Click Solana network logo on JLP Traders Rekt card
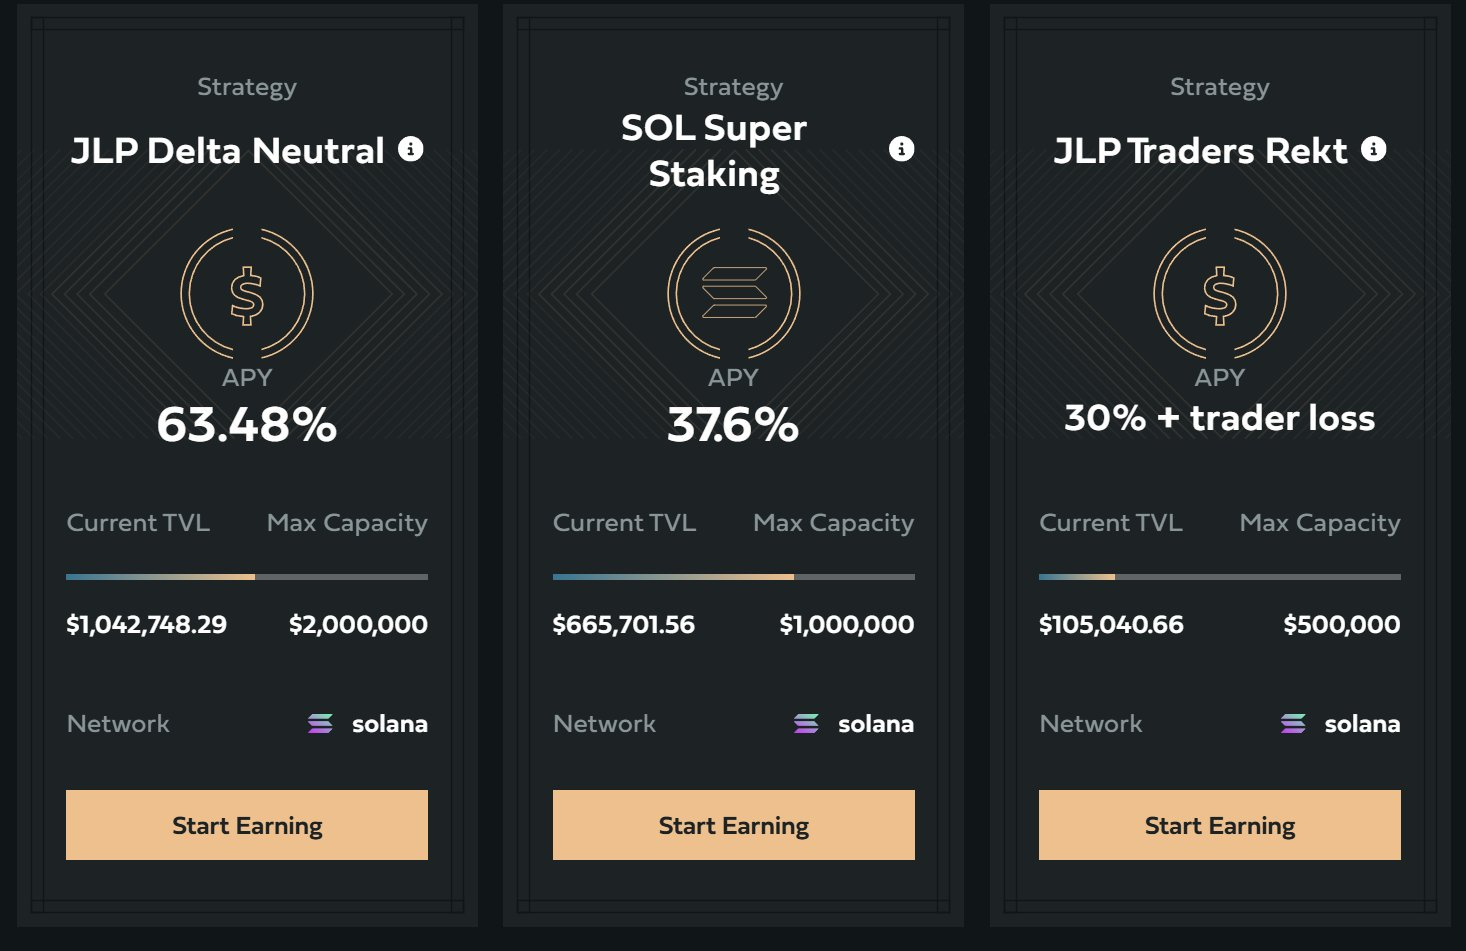 (1293, 724)
